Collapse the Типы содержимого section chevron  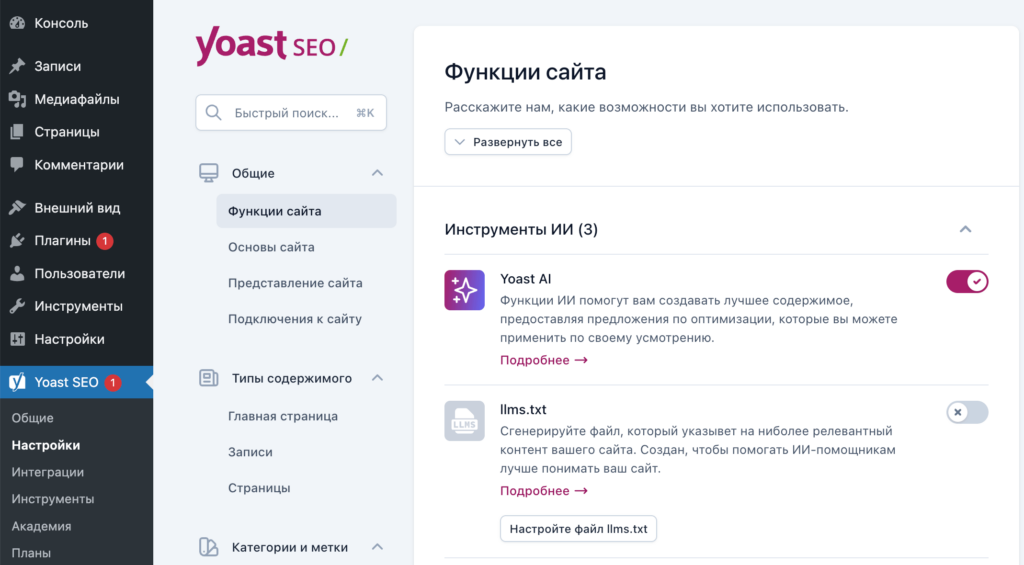[377, 378]
